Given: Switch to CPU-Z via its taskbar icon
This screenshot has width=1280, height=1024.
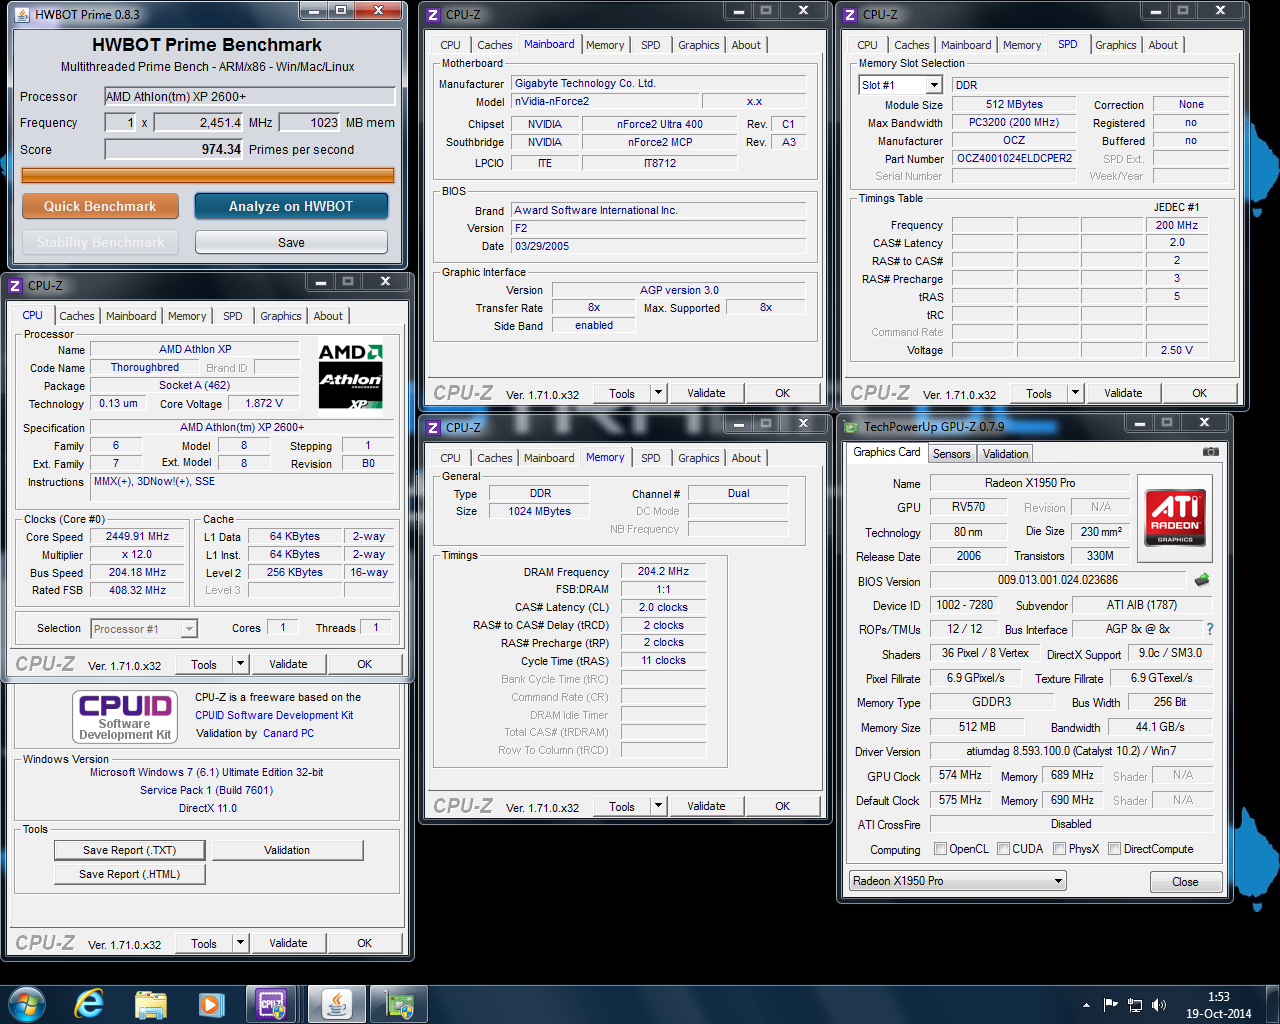Looking at the screenshot, I should click(x=271, y=1004).
